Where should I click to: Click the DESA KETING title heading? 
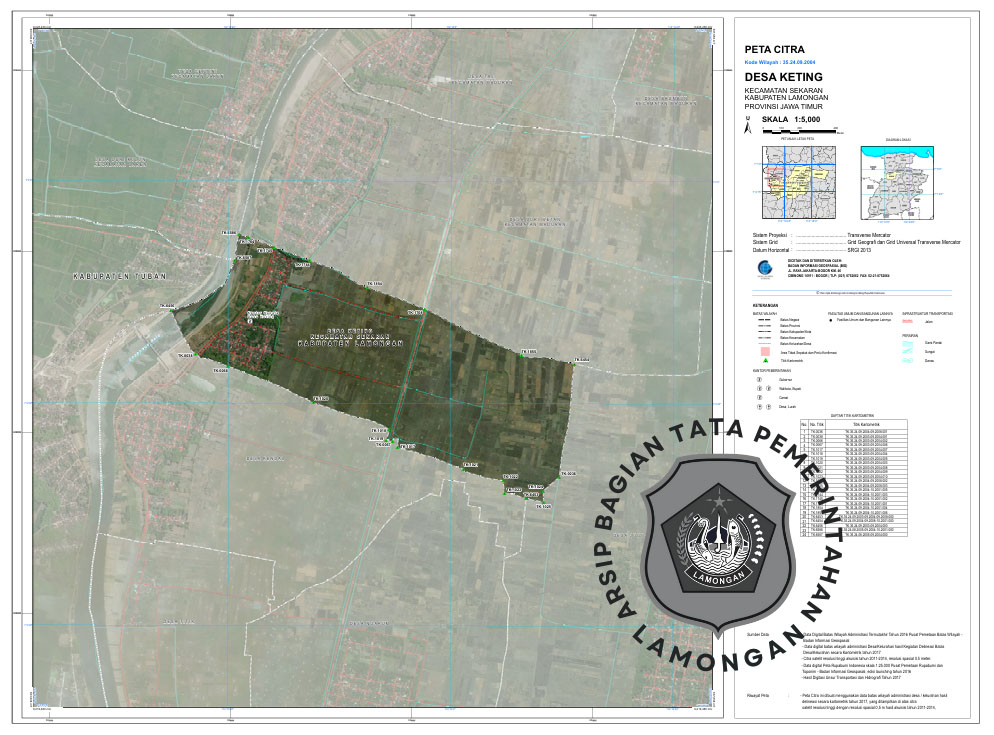pos(784,77)
